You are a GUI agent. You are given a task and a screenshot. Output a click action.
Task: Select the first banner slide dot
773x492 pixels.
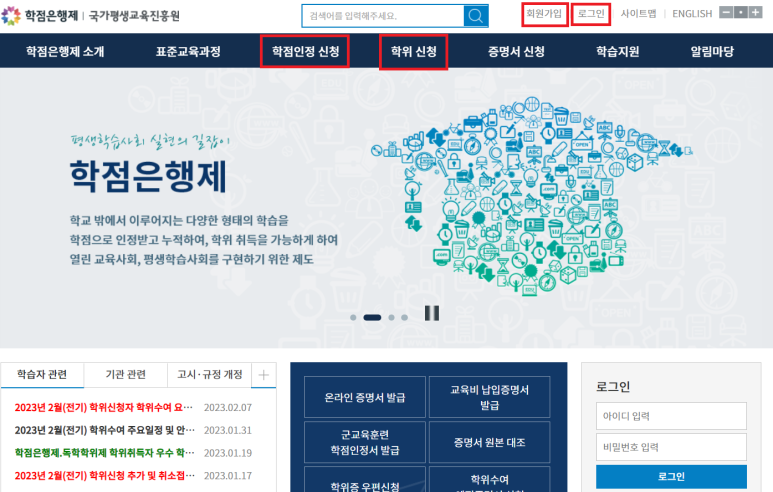[x=353, y=317]
